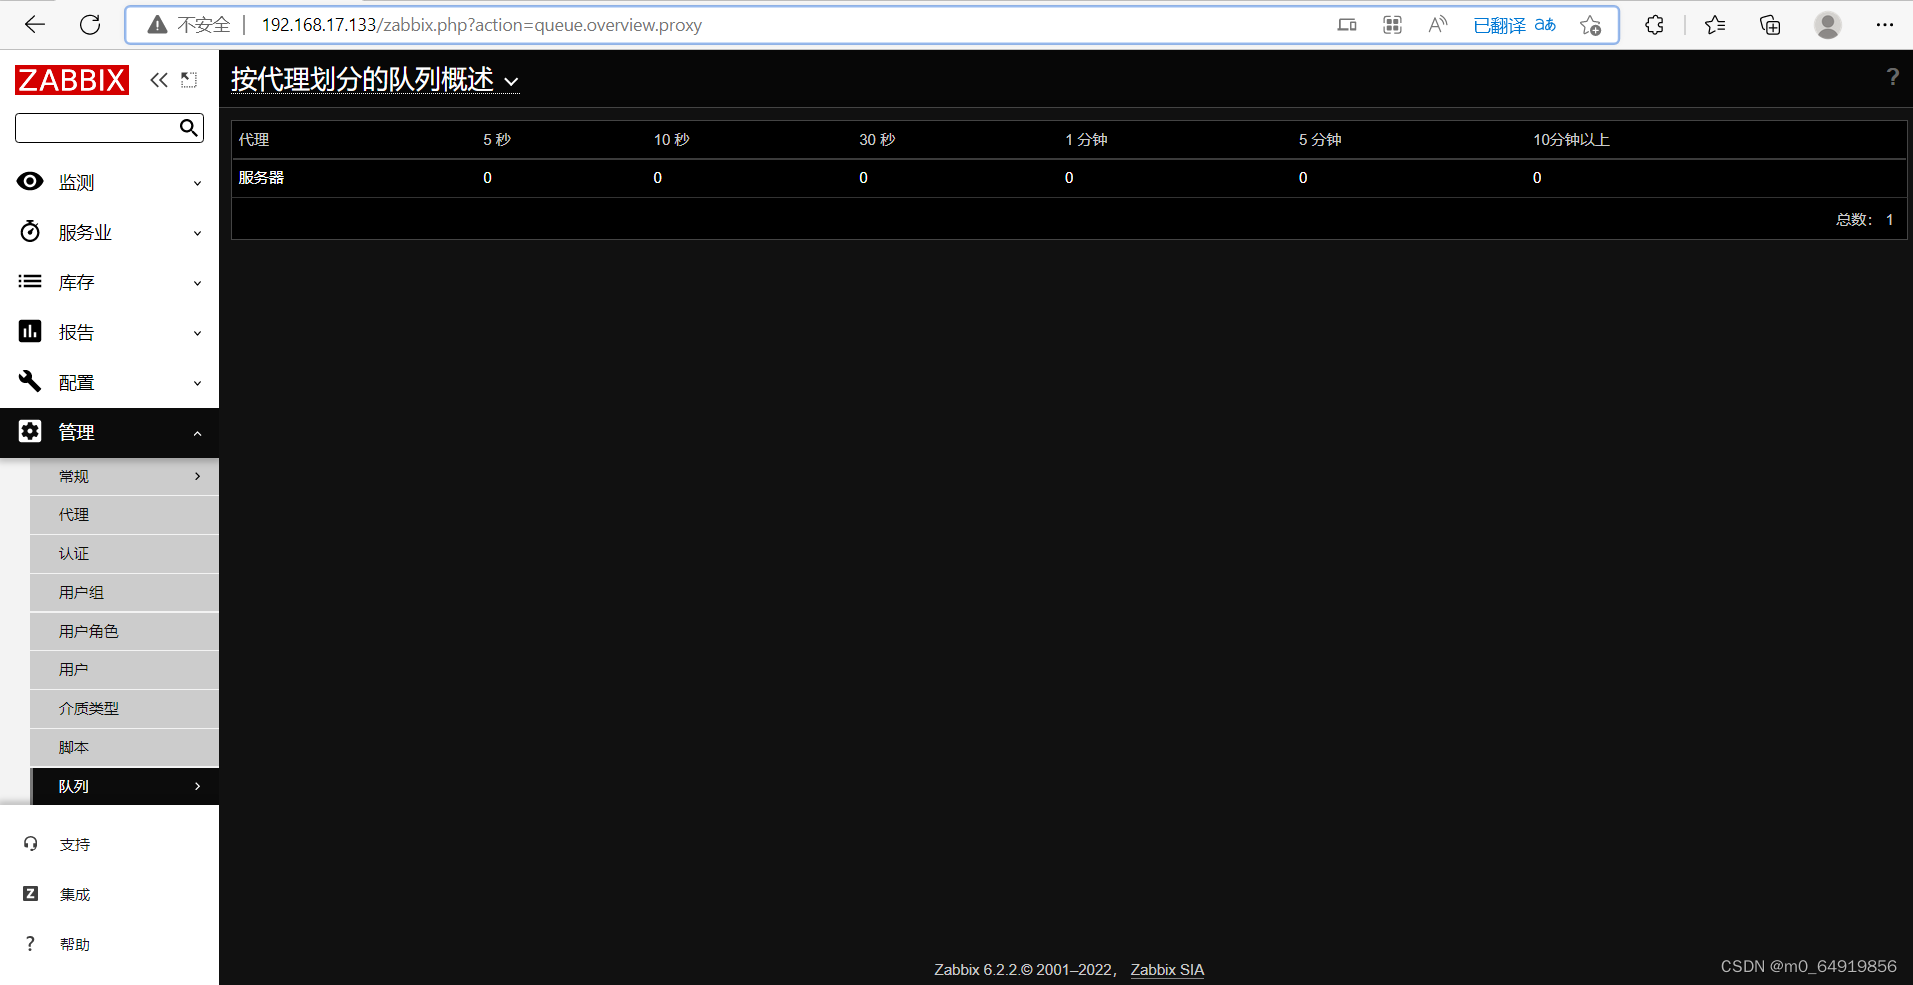
Task: Click the 5 分钟 column header
Action: [x=1320, y=139]
